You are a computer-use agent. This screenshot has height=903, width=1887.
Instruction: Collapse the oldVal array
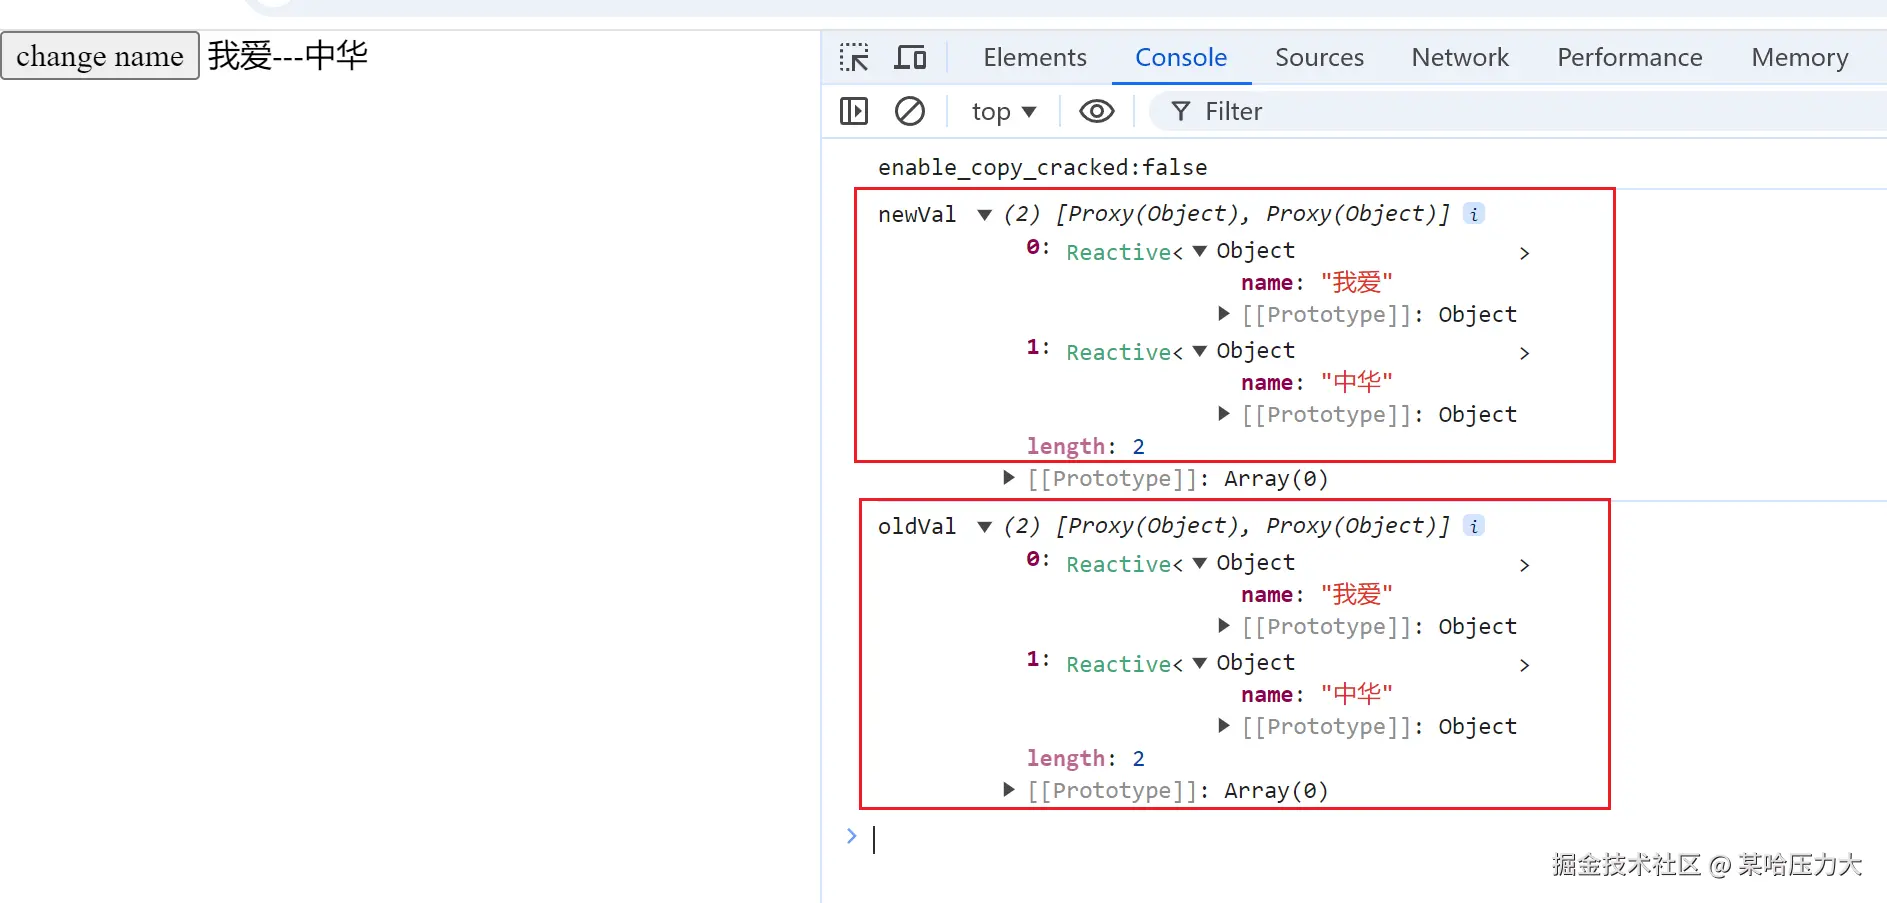point(985,526)
